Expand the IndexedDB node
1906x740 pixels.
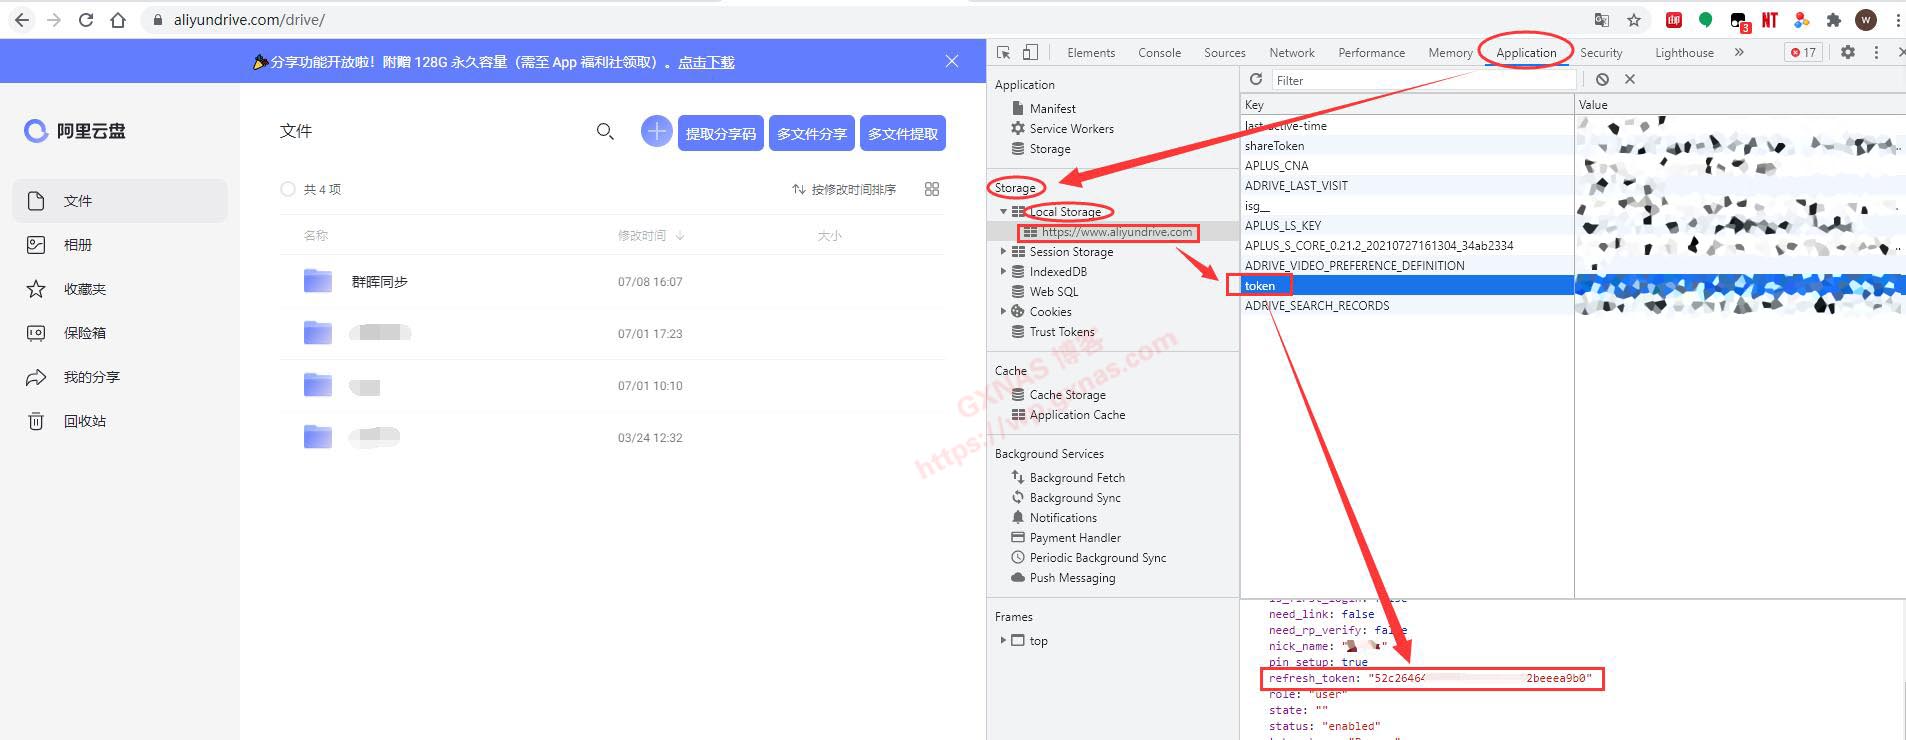coord(1003,272)
